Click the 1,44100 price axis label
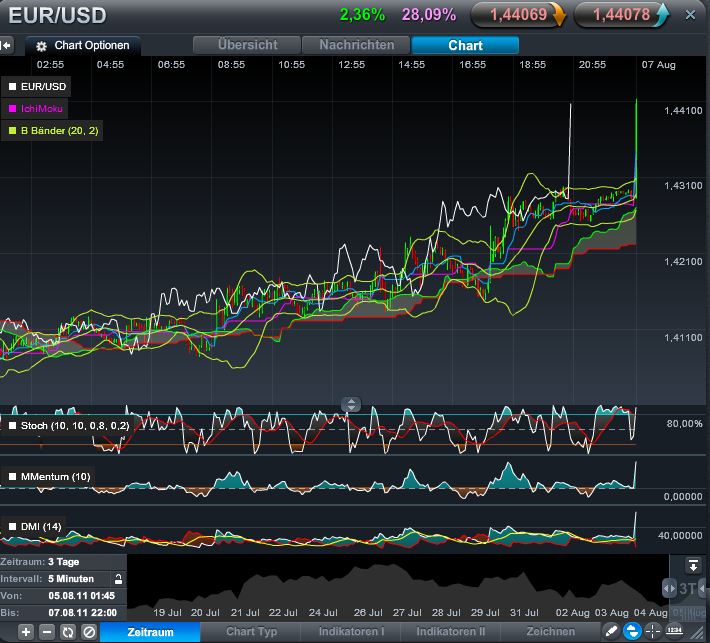Image resolution: width=710 pixels, height=643 pixels. pos(683,111)
